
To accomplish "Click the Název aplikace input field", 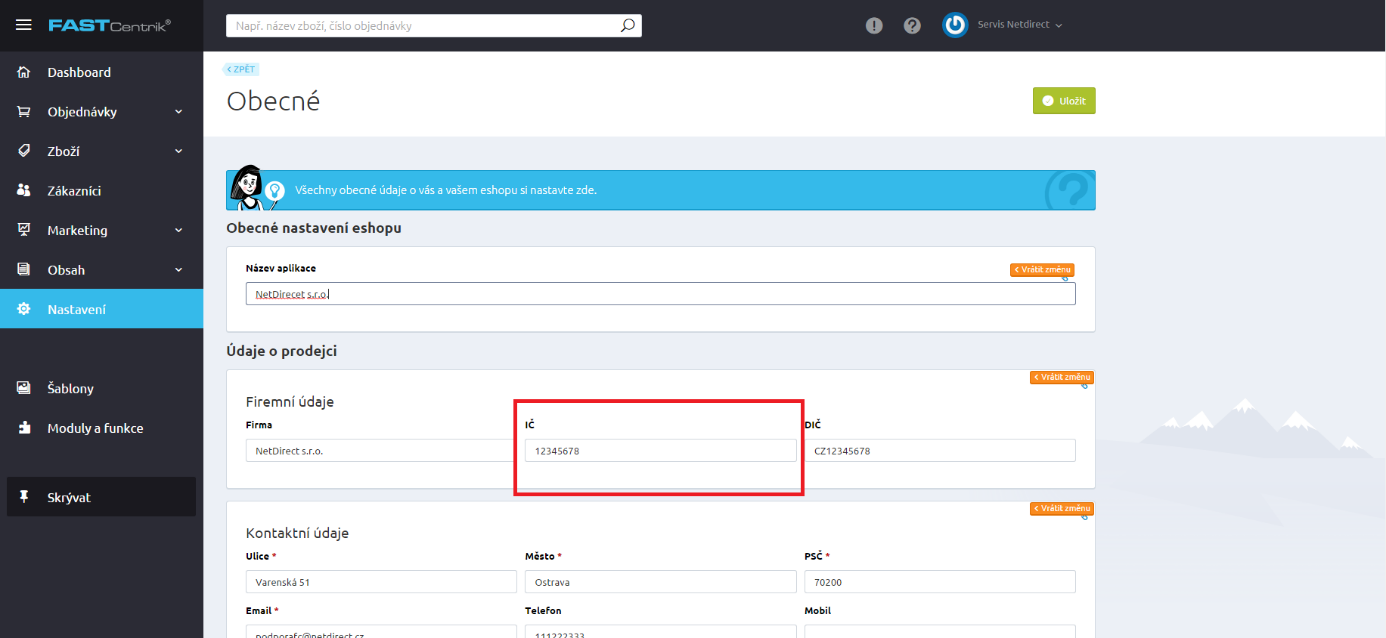I will click(661, 294).
